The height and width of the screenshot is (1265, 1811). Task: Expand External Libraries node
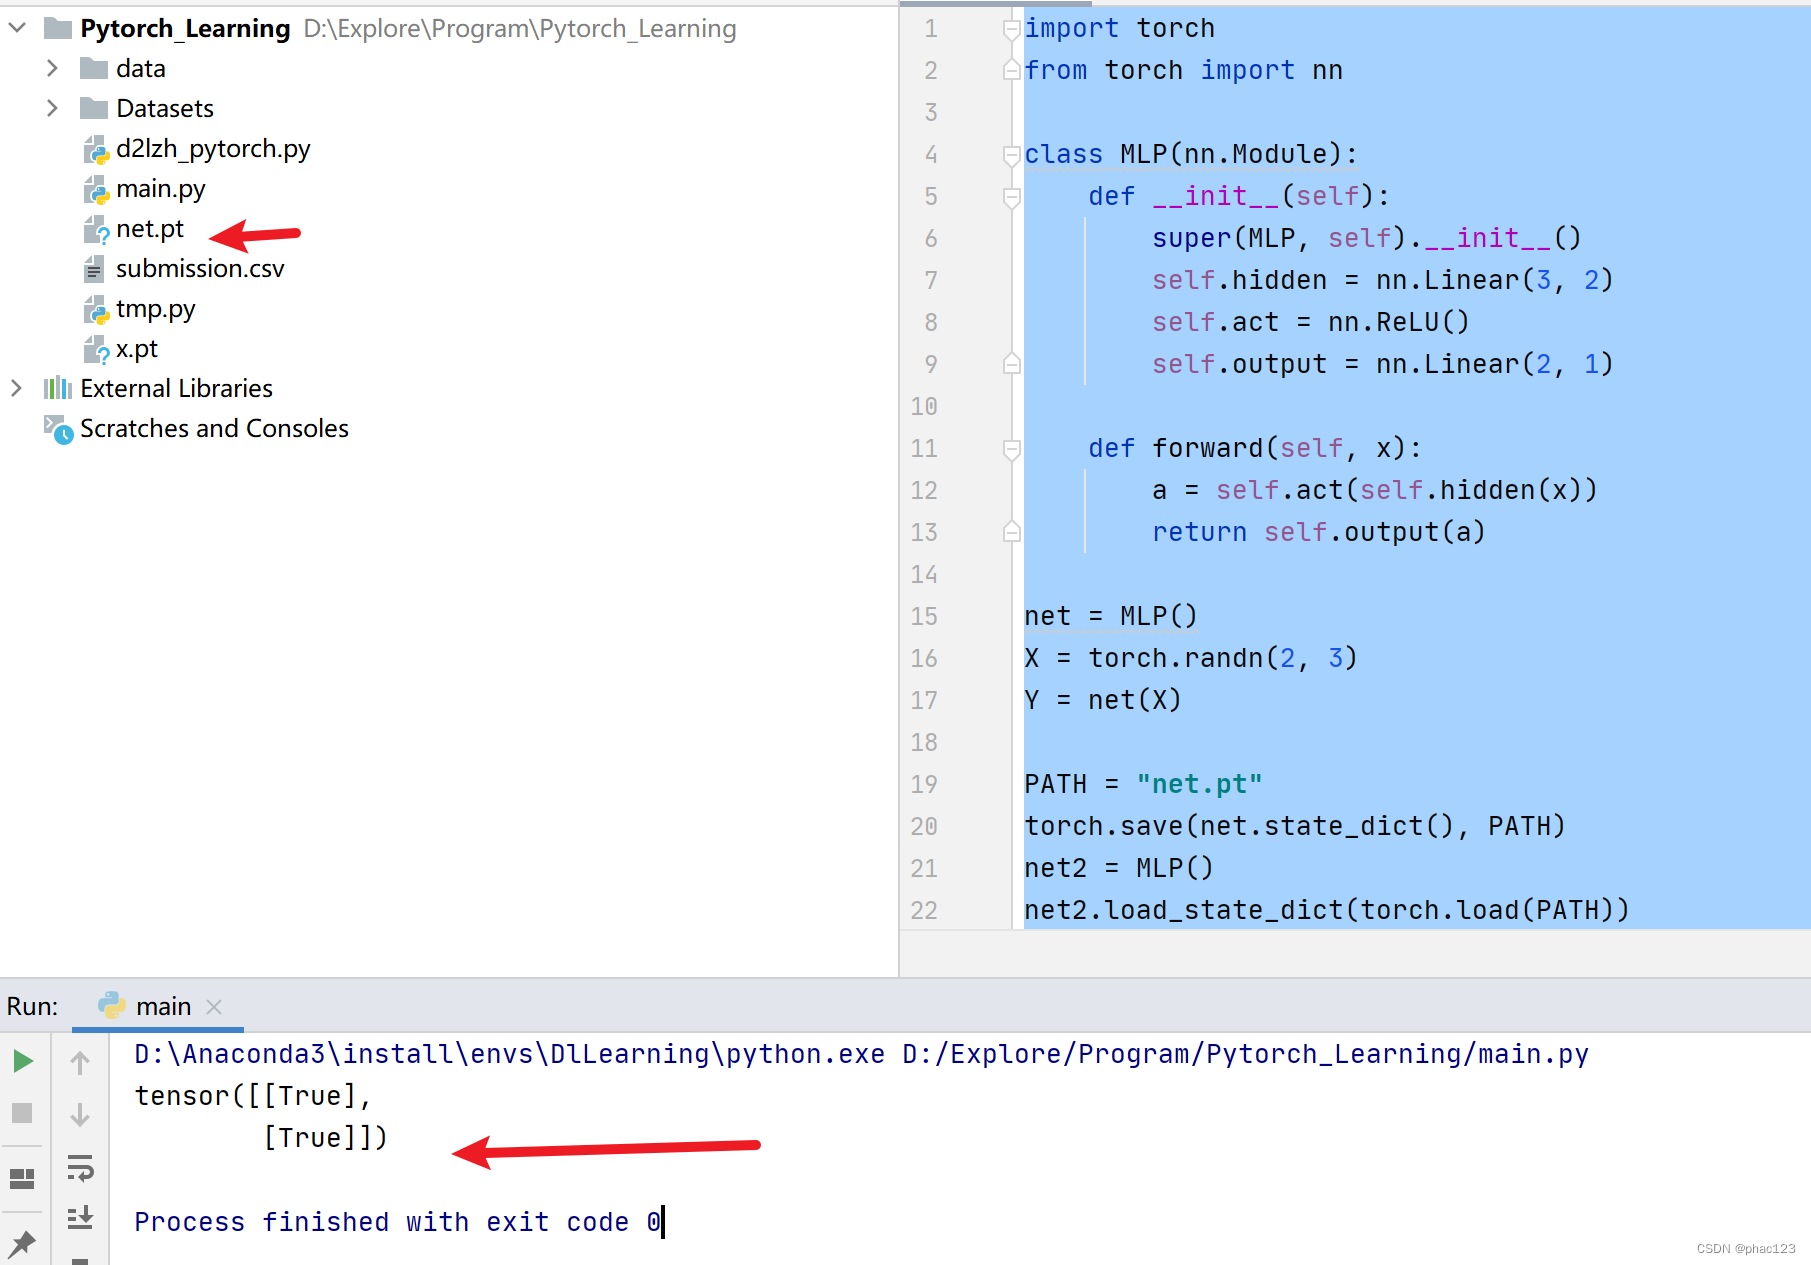(16, 388)
